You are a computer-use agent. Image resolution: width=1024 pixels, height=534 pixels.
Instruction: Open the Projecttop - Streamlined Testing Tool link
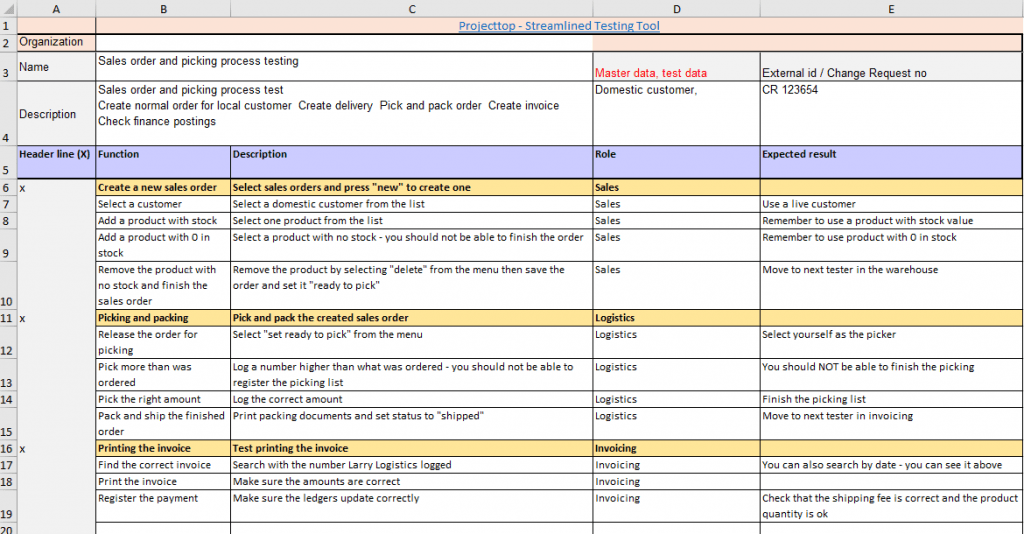pyautogui.click(x=558, y=26)
